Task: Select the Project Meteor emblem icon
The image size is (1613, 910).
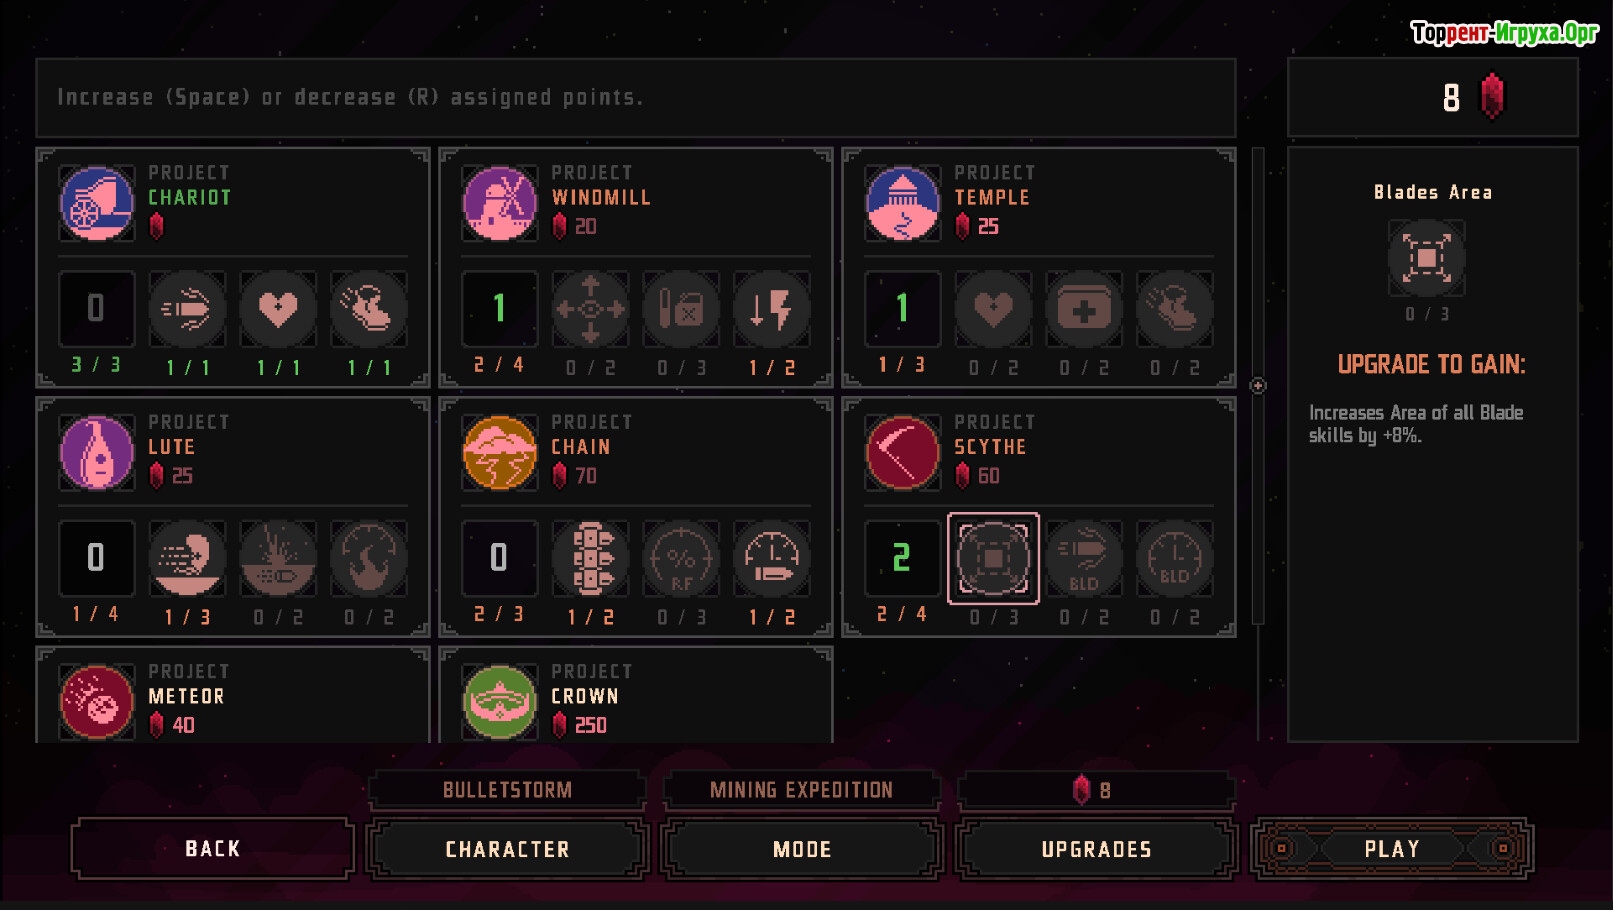Action: tap(97, 702)
